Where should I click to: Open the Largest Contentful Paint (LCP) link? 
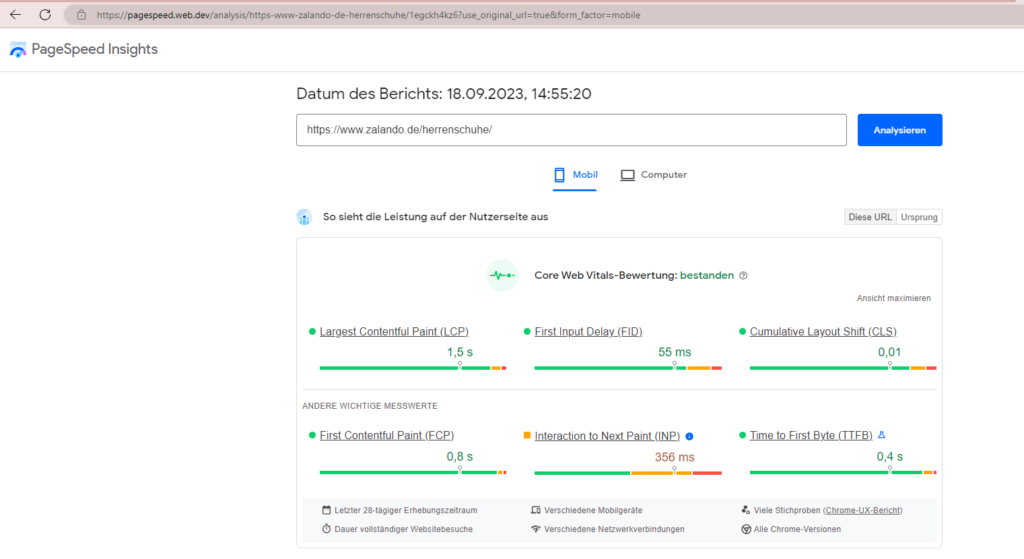point(394,332)
